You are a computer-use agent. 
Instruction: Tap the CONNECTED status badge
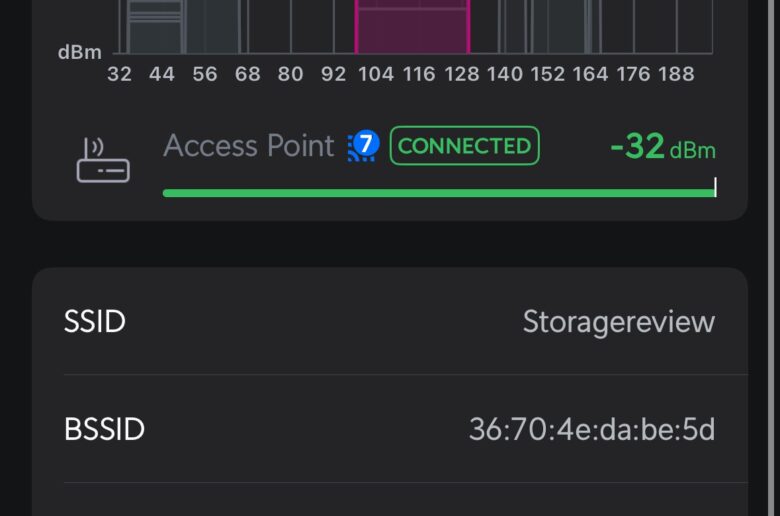(x=465, y=146)
